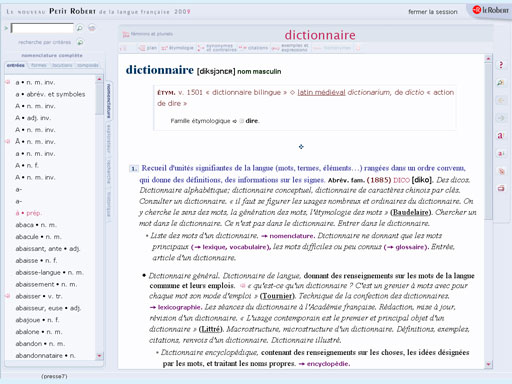Click the print icon in right sidebar
The width and height of the screenshot is (512, 384).
click(501, 188)
